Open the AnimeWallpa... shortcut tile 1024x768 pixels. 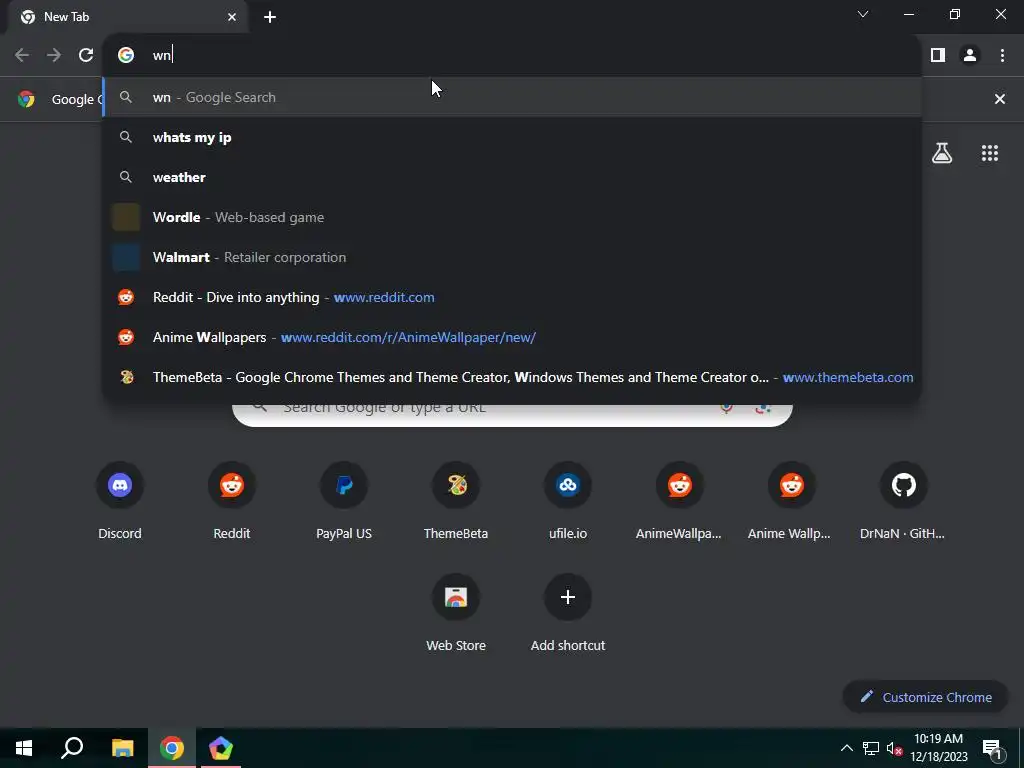pyautogui.click(x=679, y=502)
